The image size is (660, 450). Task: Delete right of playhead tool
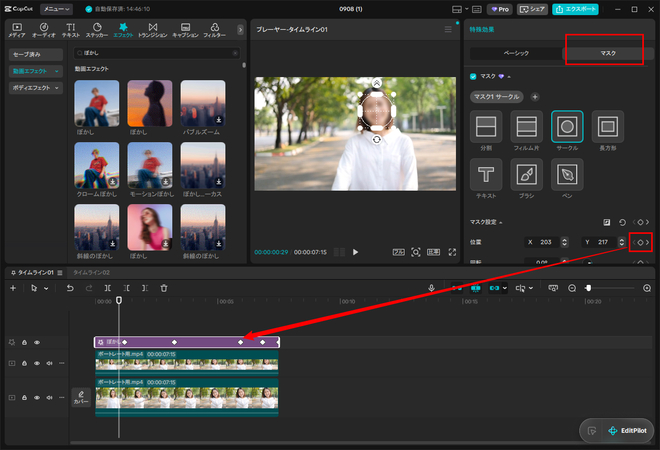pos(145,288)
